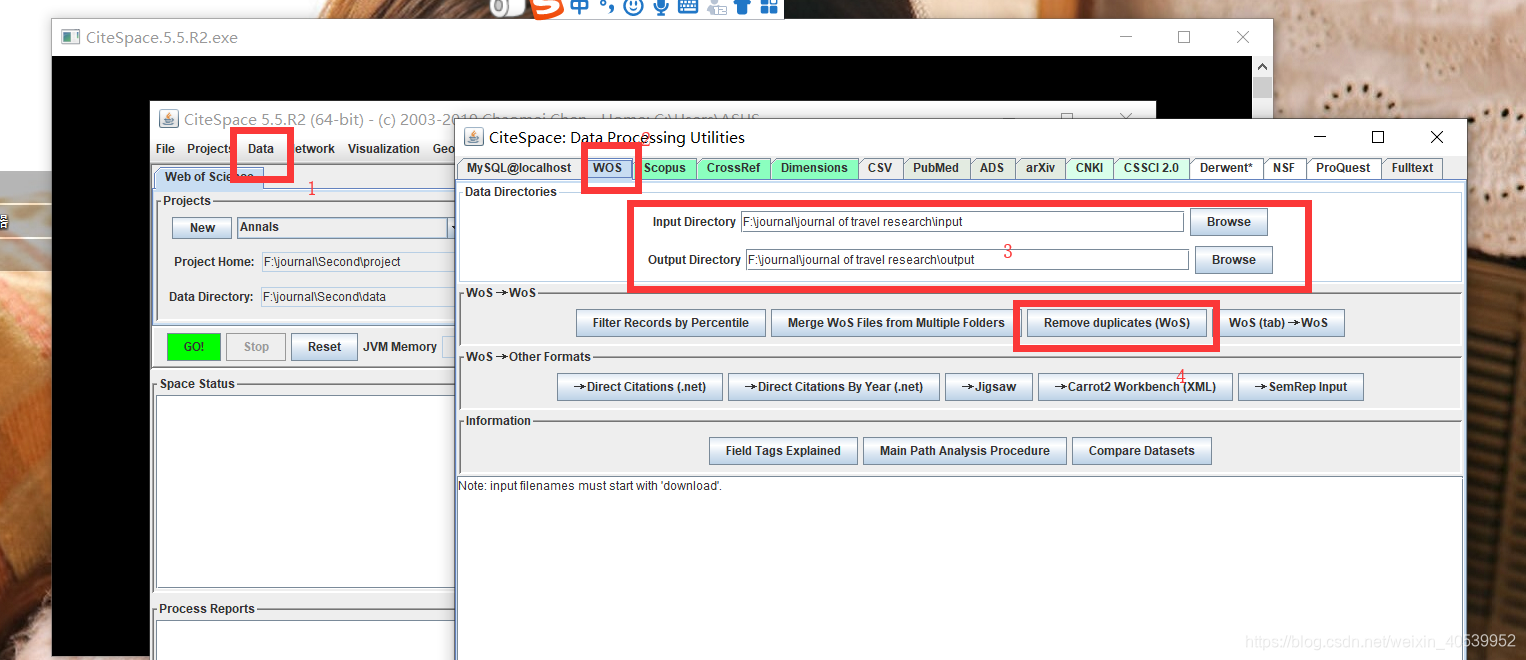
Task: Close the CiteSpace.5.5.R2.exe console window
Action: tap(1242, 37)
